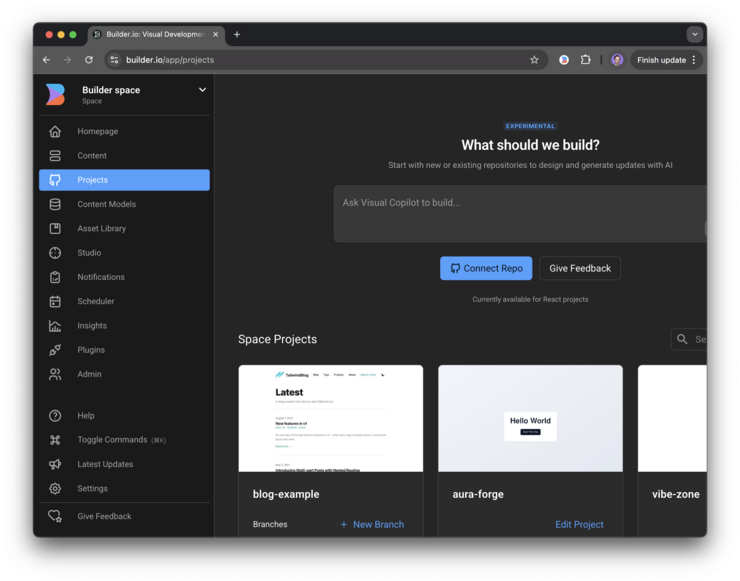Click the browser reload icon
Viewport: 740px width, 581px height.
pos(89,60)
